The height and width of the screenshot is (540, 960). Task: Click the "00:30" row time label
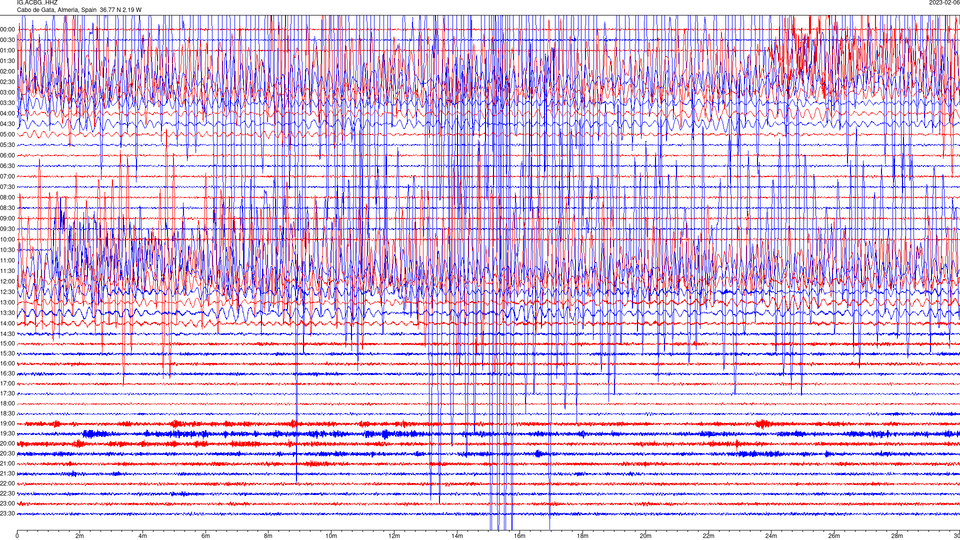click(x=7, y=40)
